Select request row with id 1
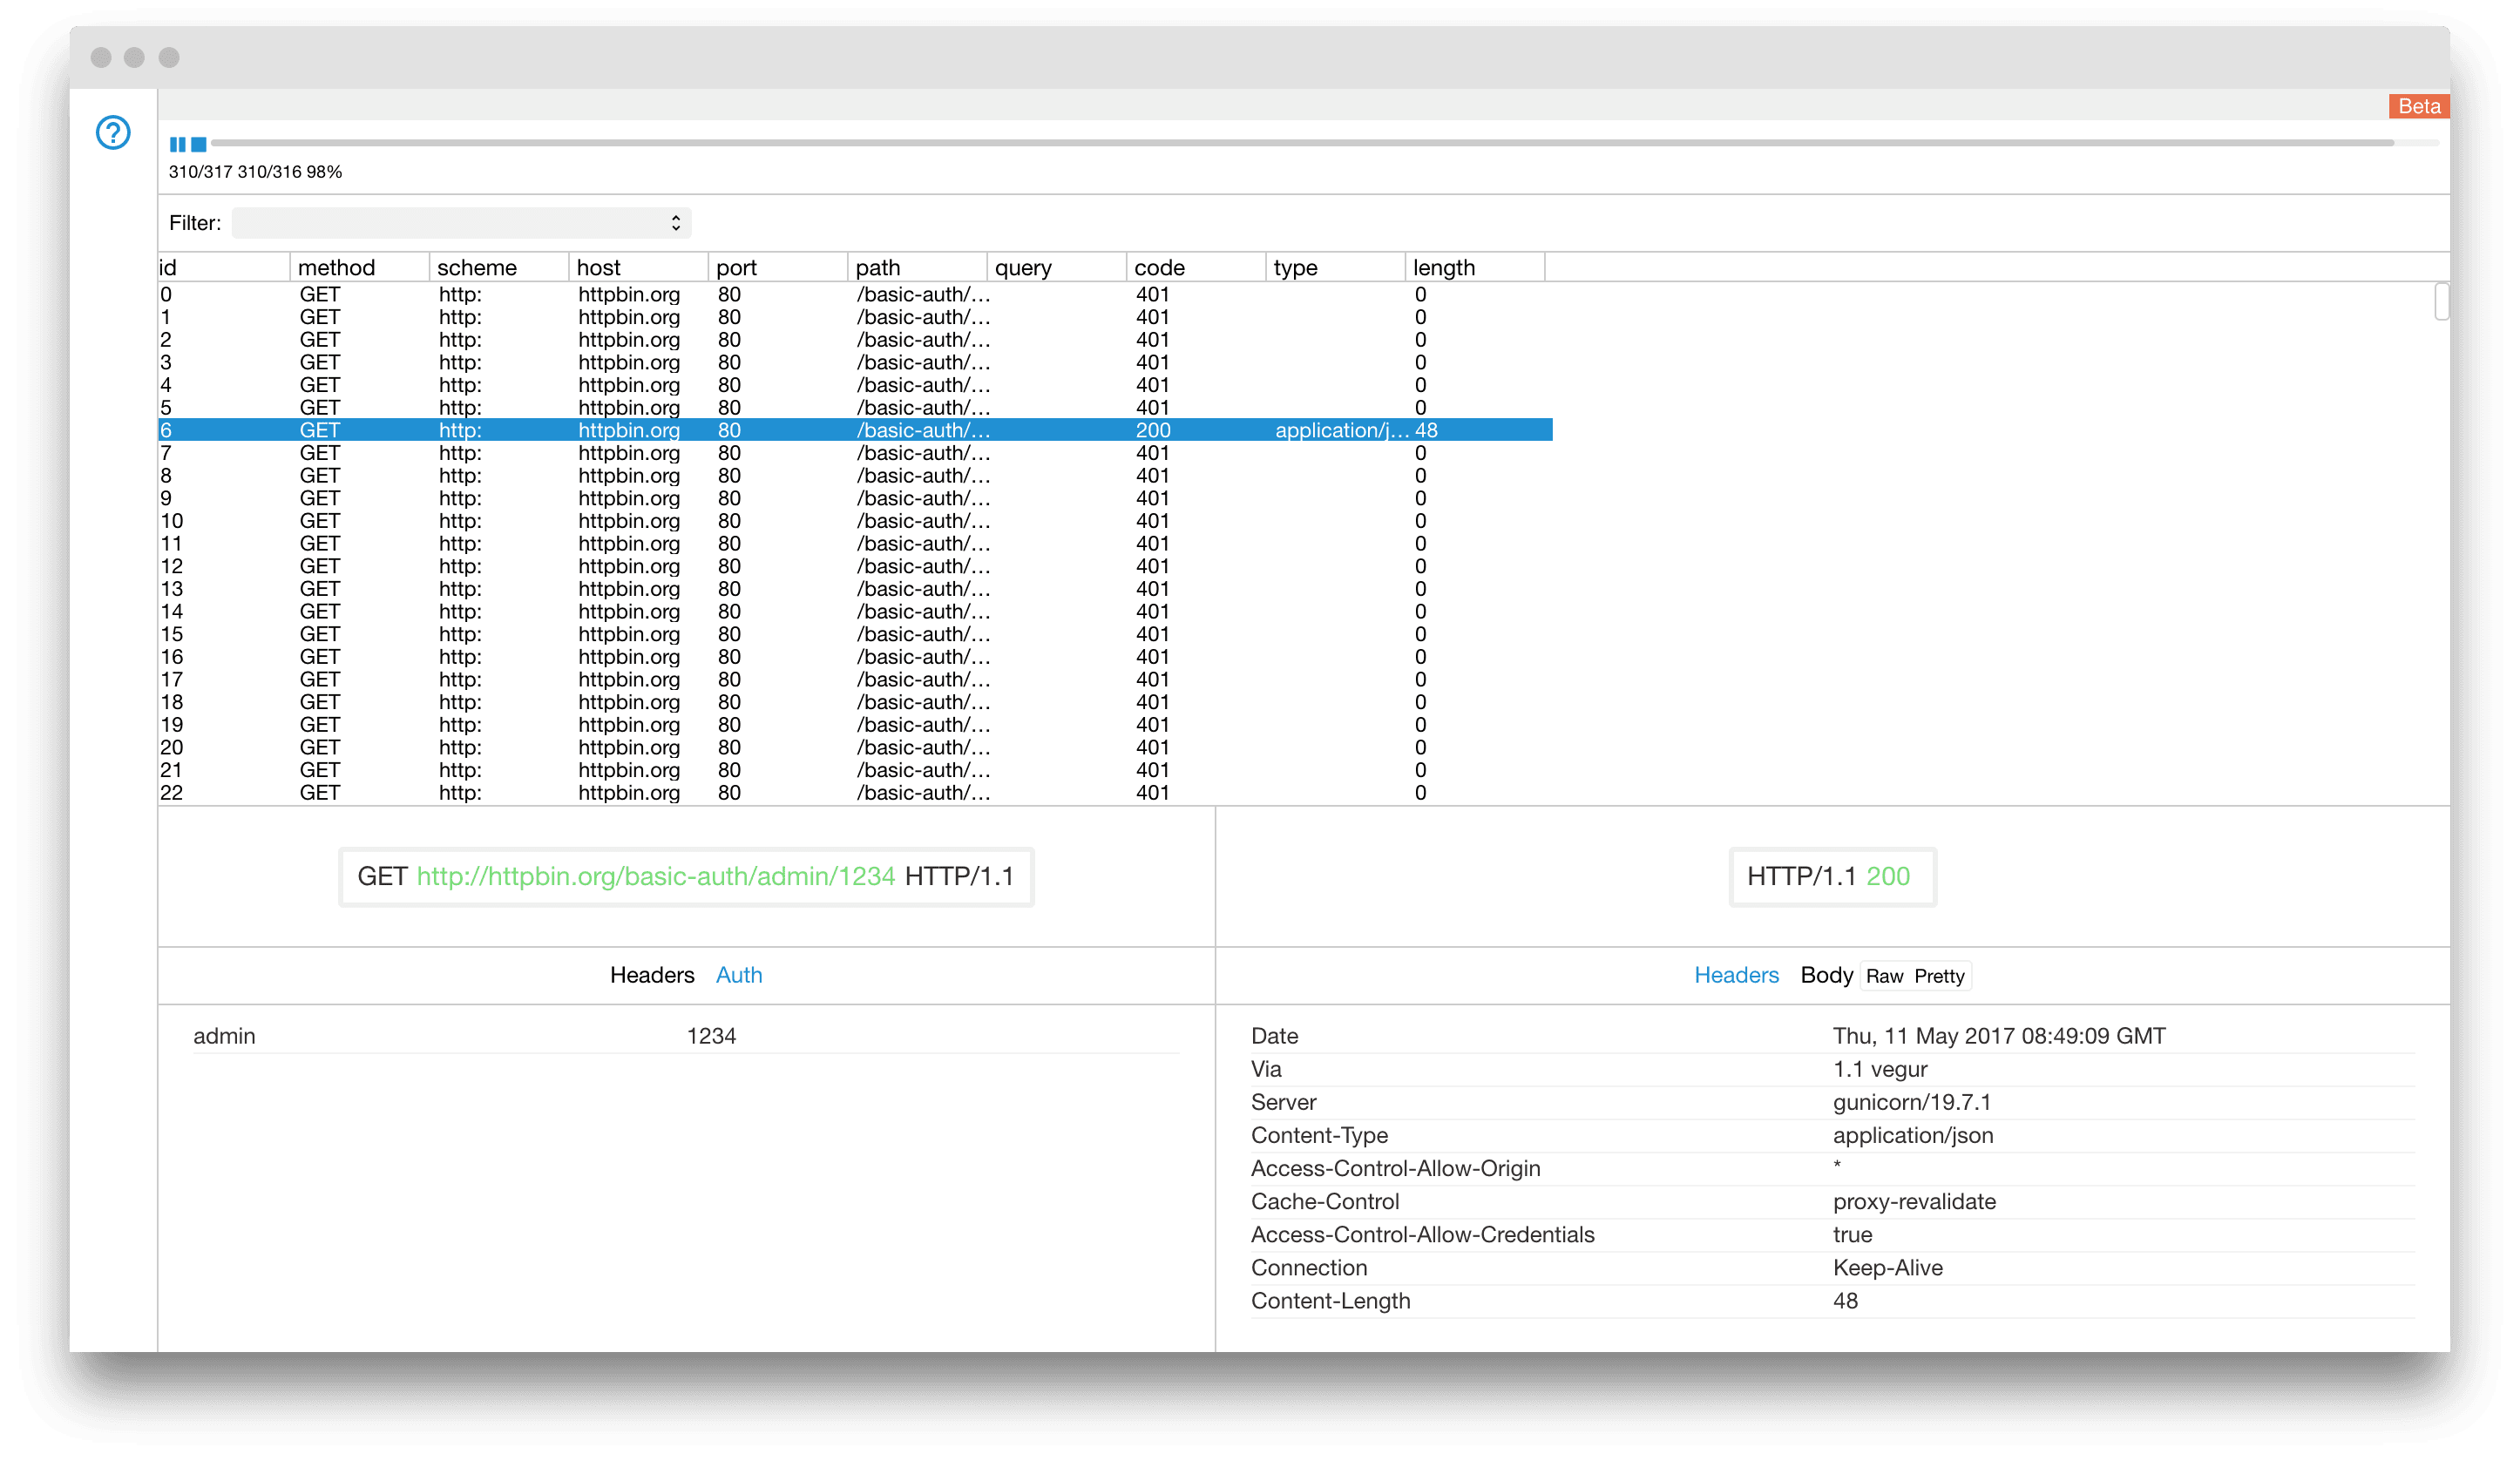Viewport: 2520px width, 1474px height. coord(855,317)
